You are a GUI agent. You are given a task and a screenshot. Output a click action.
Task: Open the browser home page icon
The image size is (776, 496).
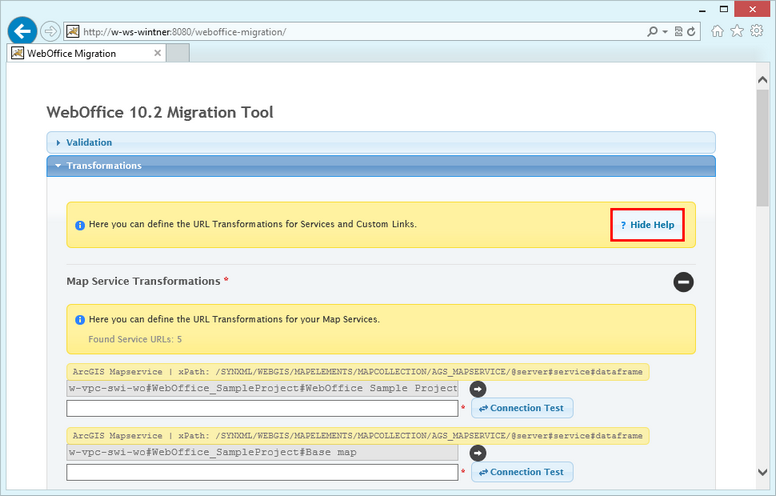click(x=717, y=31)
